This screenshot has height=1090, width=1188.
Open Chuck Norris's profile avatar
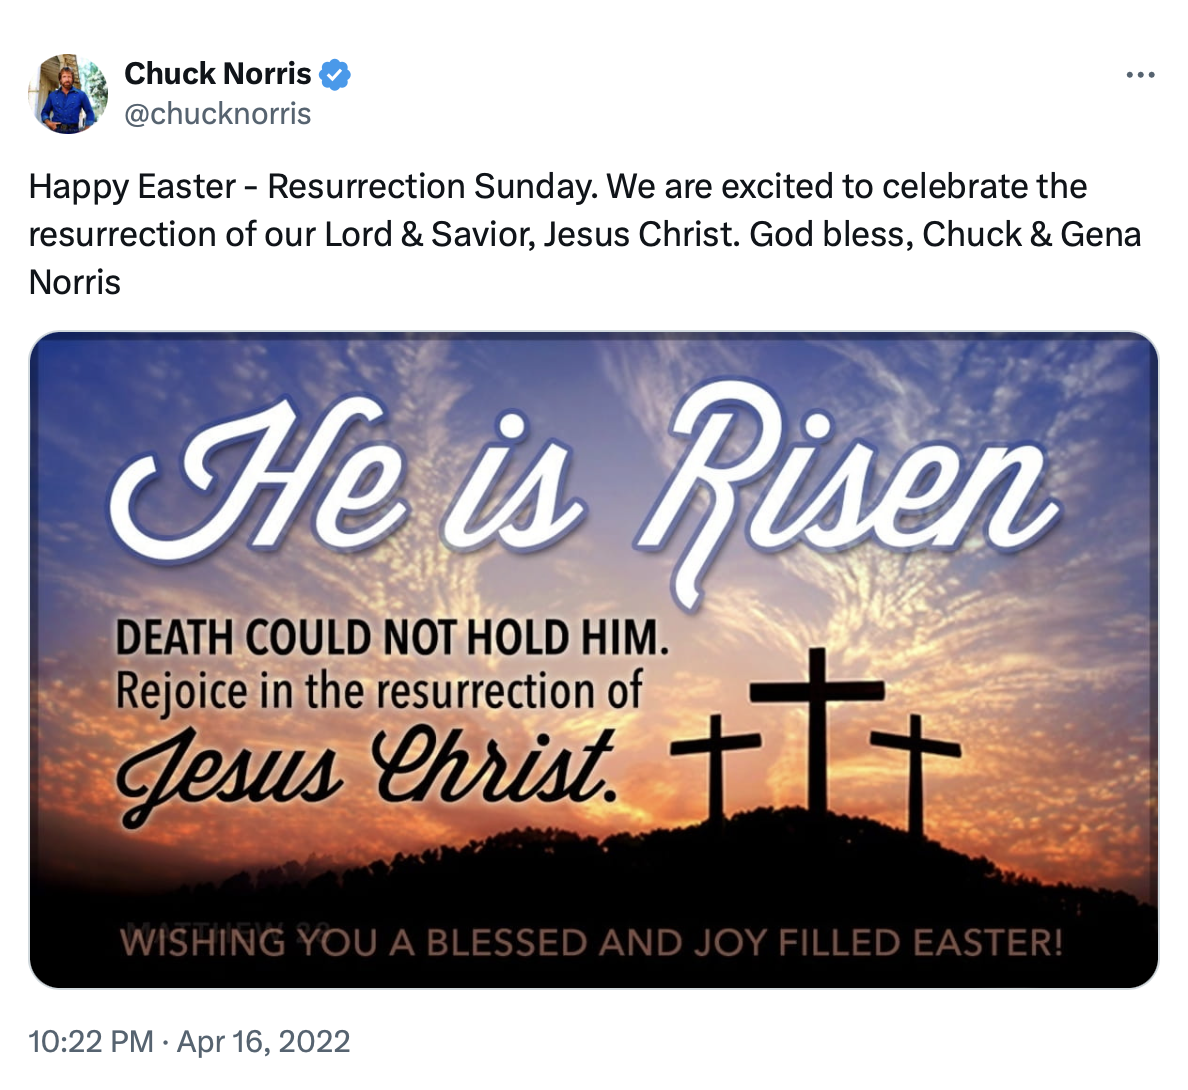68,93
